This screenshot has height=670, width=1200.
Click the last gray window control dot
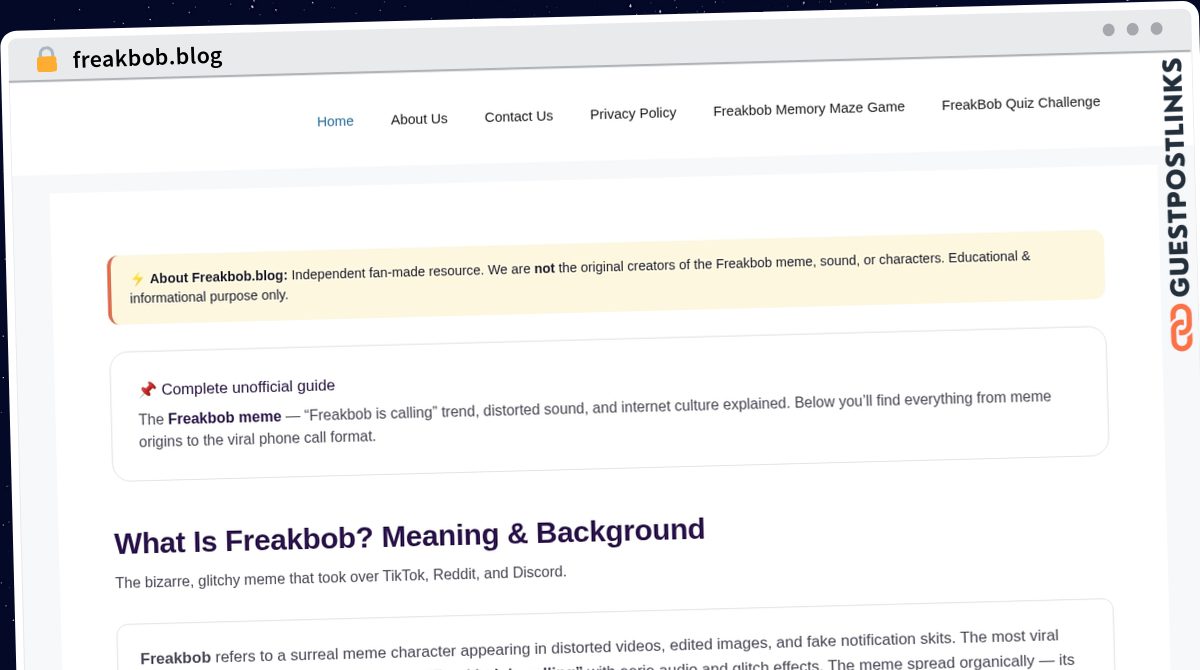(1156, 29)
